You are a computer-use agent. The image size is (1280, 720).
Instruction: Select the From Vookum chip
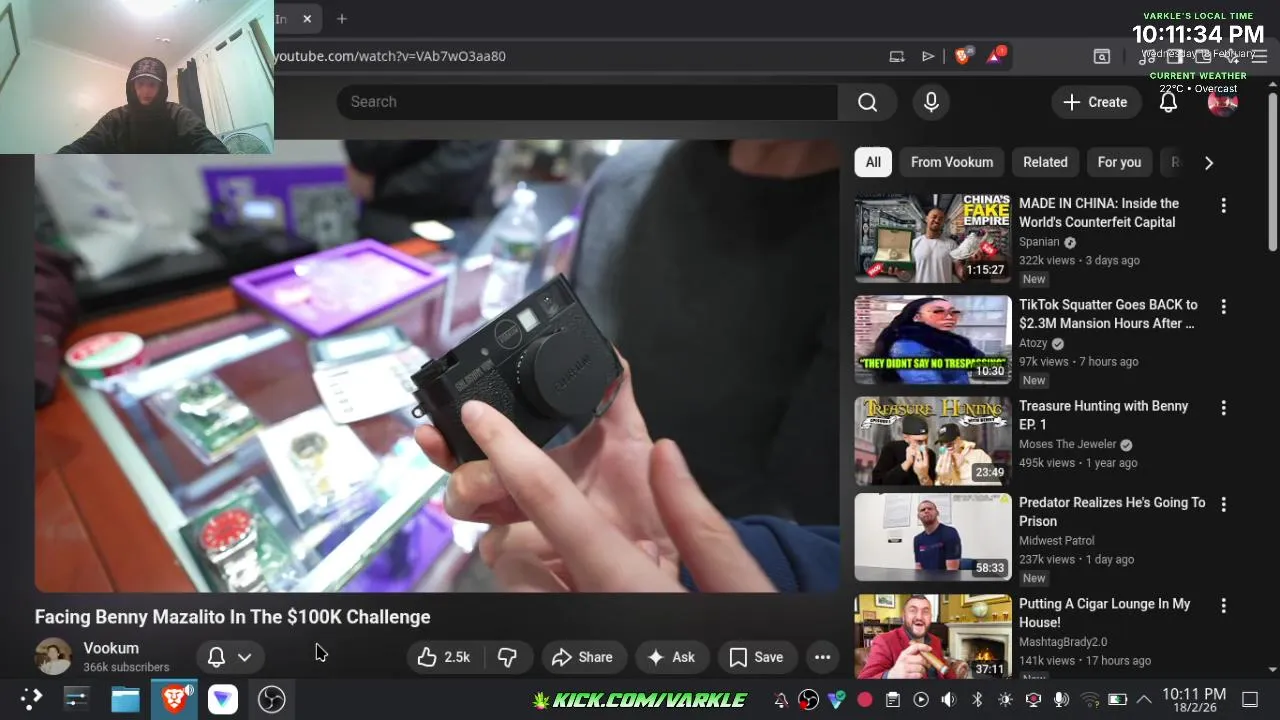coord(952,162)
